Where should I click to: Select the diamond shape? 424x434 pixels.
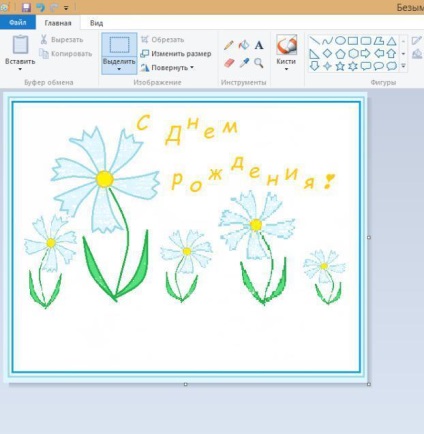click(327, 53)
